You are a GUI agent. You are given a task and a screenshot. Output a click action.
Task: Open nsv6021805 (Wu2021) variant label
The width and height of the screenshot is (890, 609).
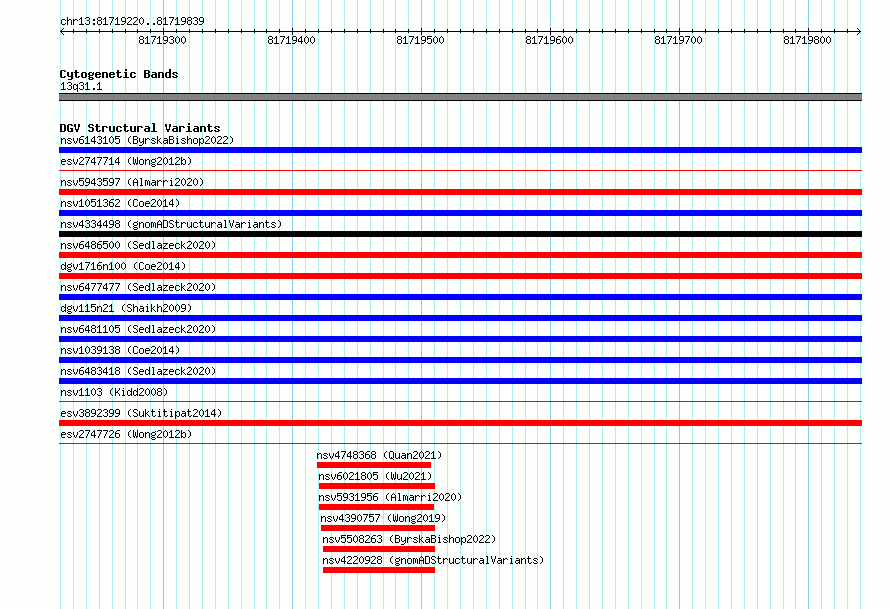pyautogui.click(x=375, y=476)
